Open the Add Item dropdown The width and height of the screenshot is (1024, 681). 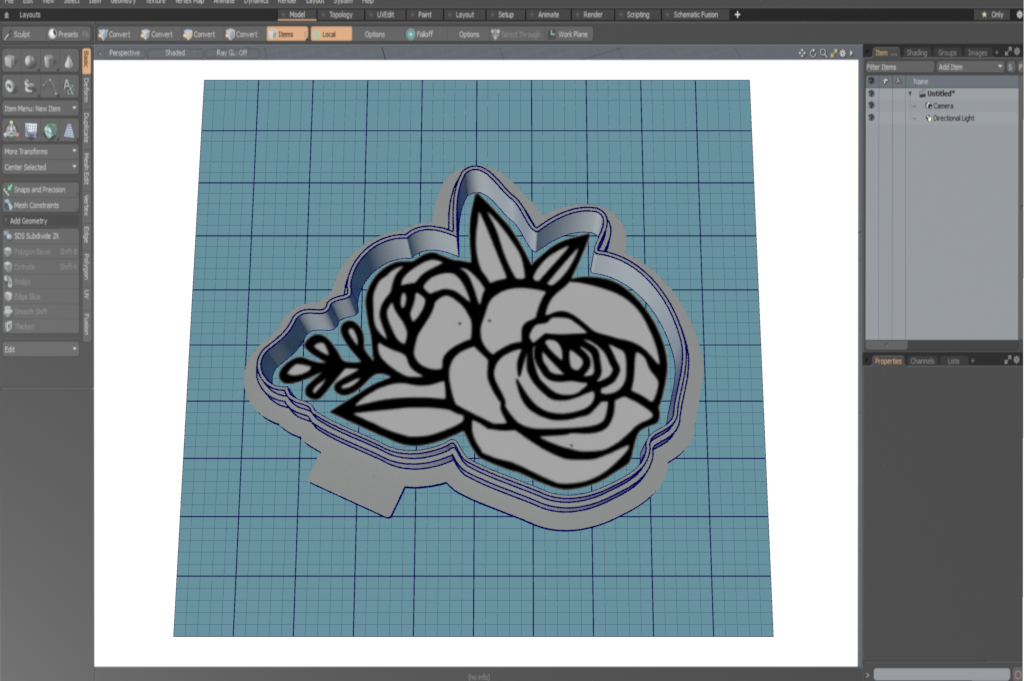tap(969, 67)
